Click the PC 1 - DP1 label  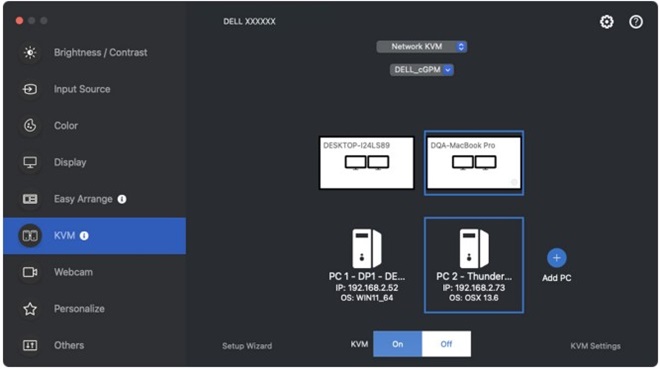(367, 276)
